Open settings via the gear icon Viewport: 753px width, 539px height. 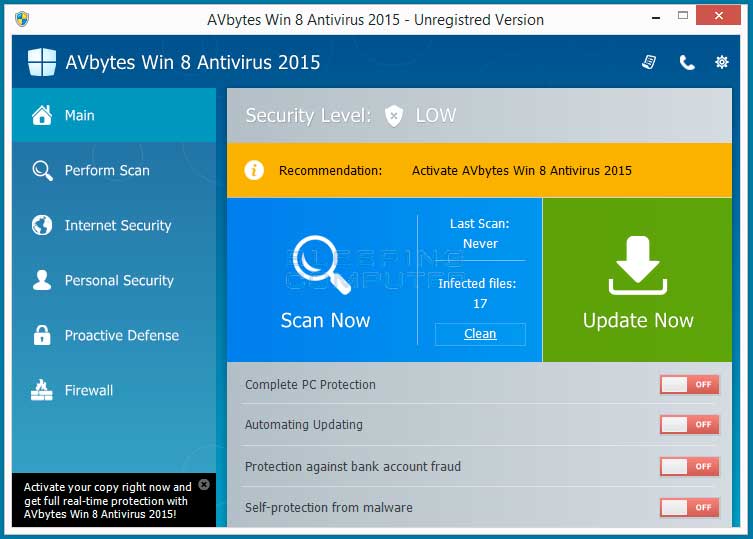(721, 62)
